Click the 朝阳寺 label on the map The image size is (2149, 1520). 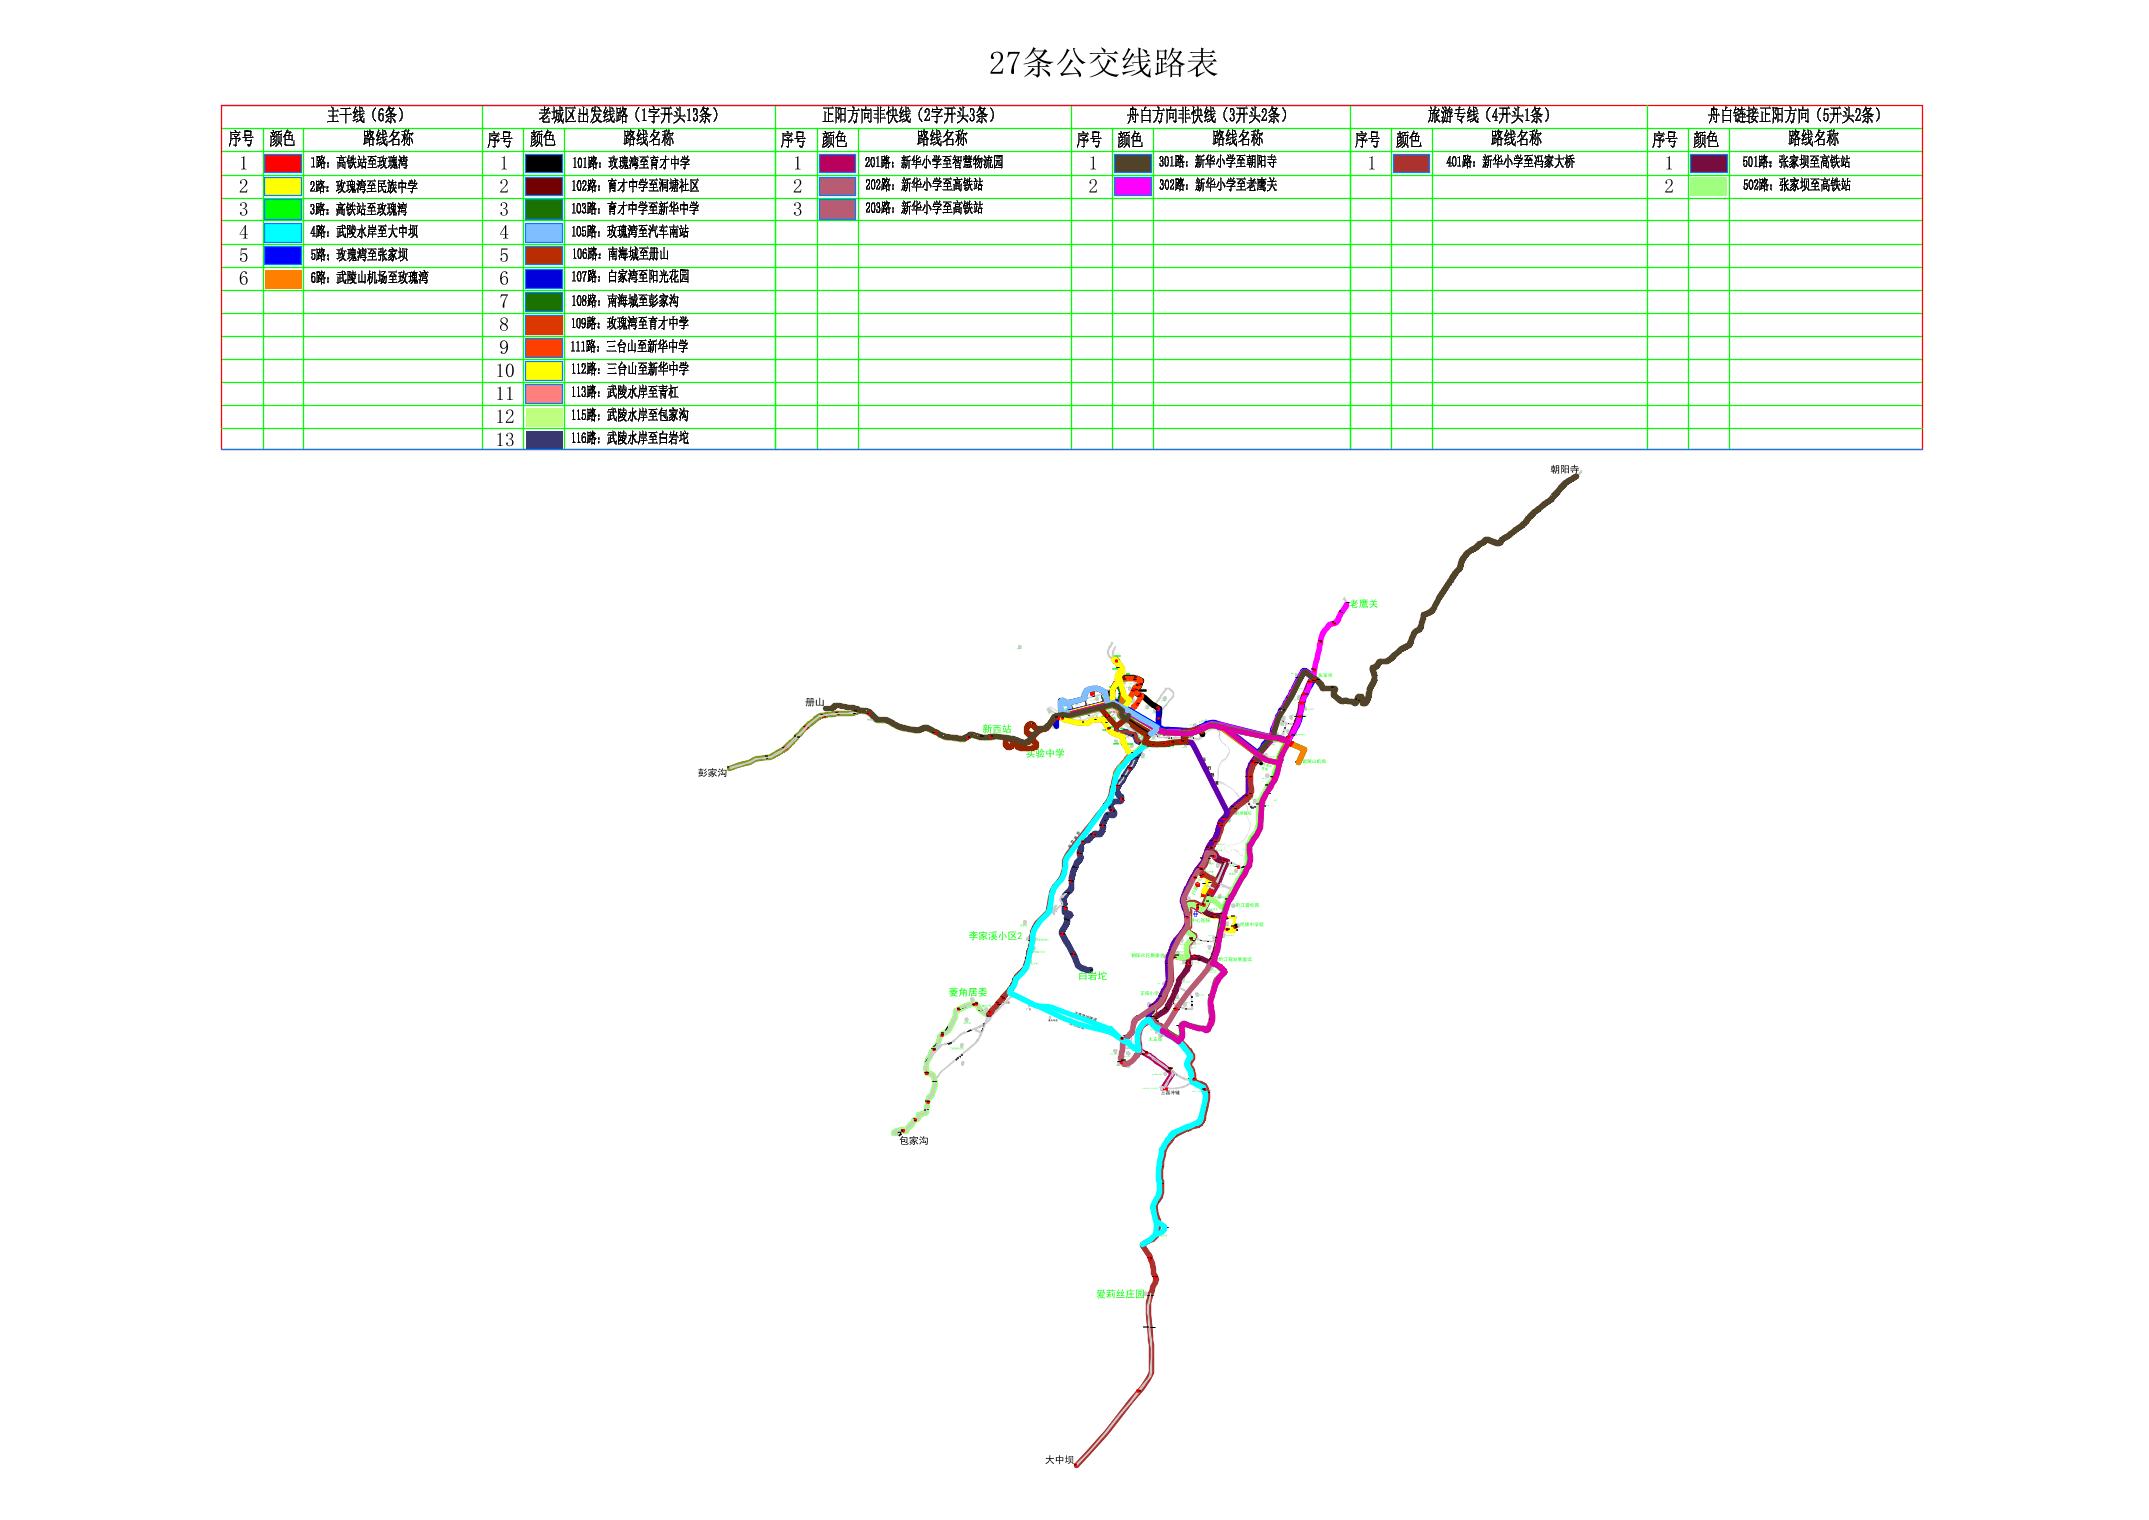[1564, 469]
